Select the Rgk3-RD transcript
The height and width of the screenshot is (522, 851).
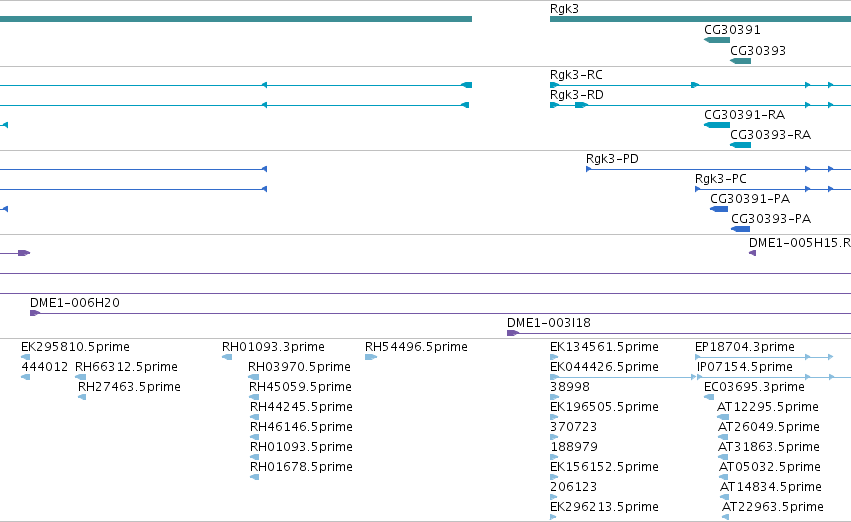pyautogui.click(x=700, y=105)
